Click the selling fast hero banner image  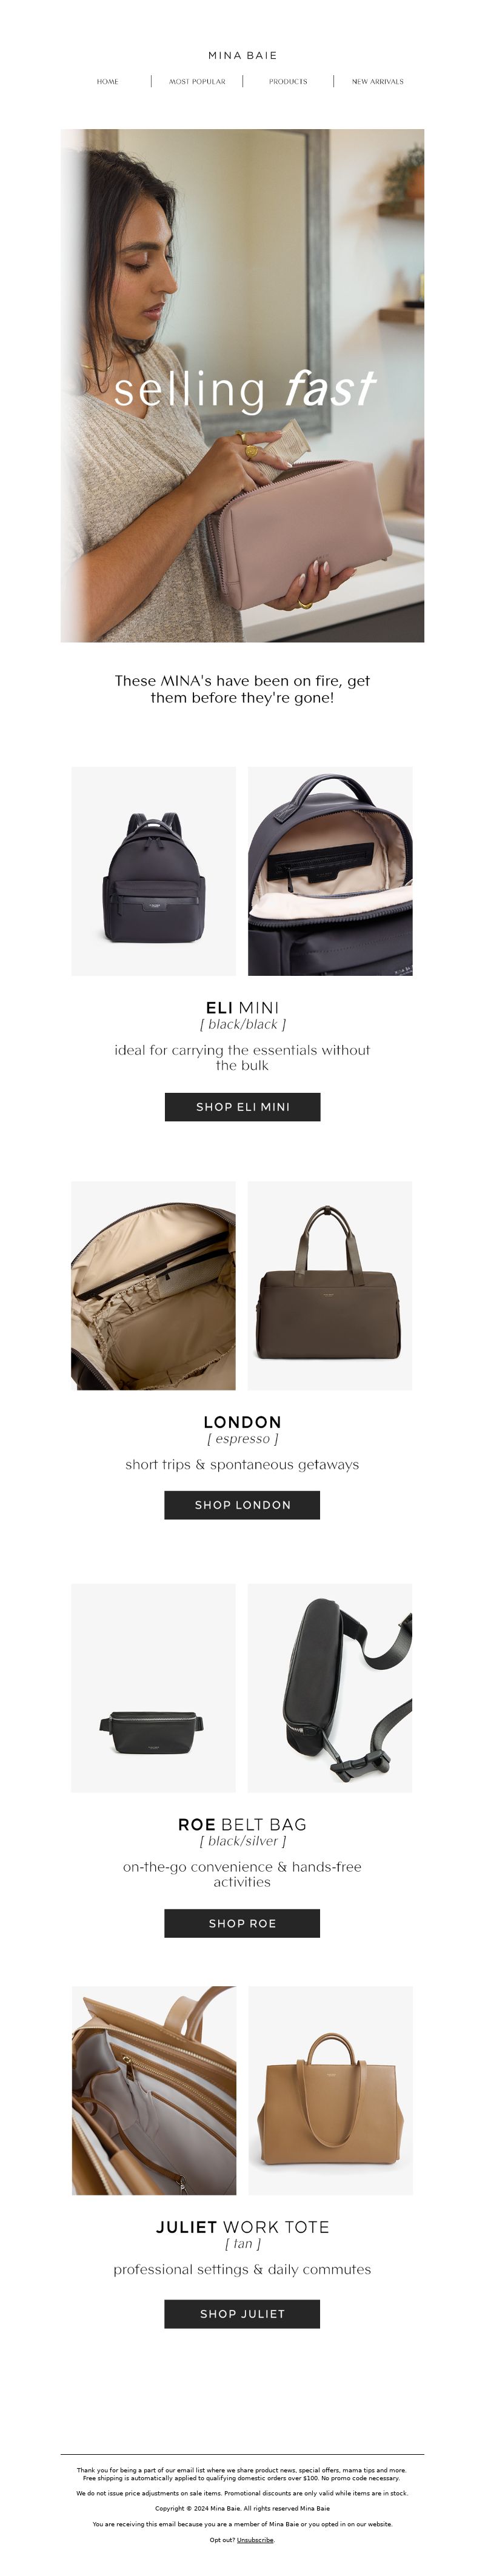(242, 385)
